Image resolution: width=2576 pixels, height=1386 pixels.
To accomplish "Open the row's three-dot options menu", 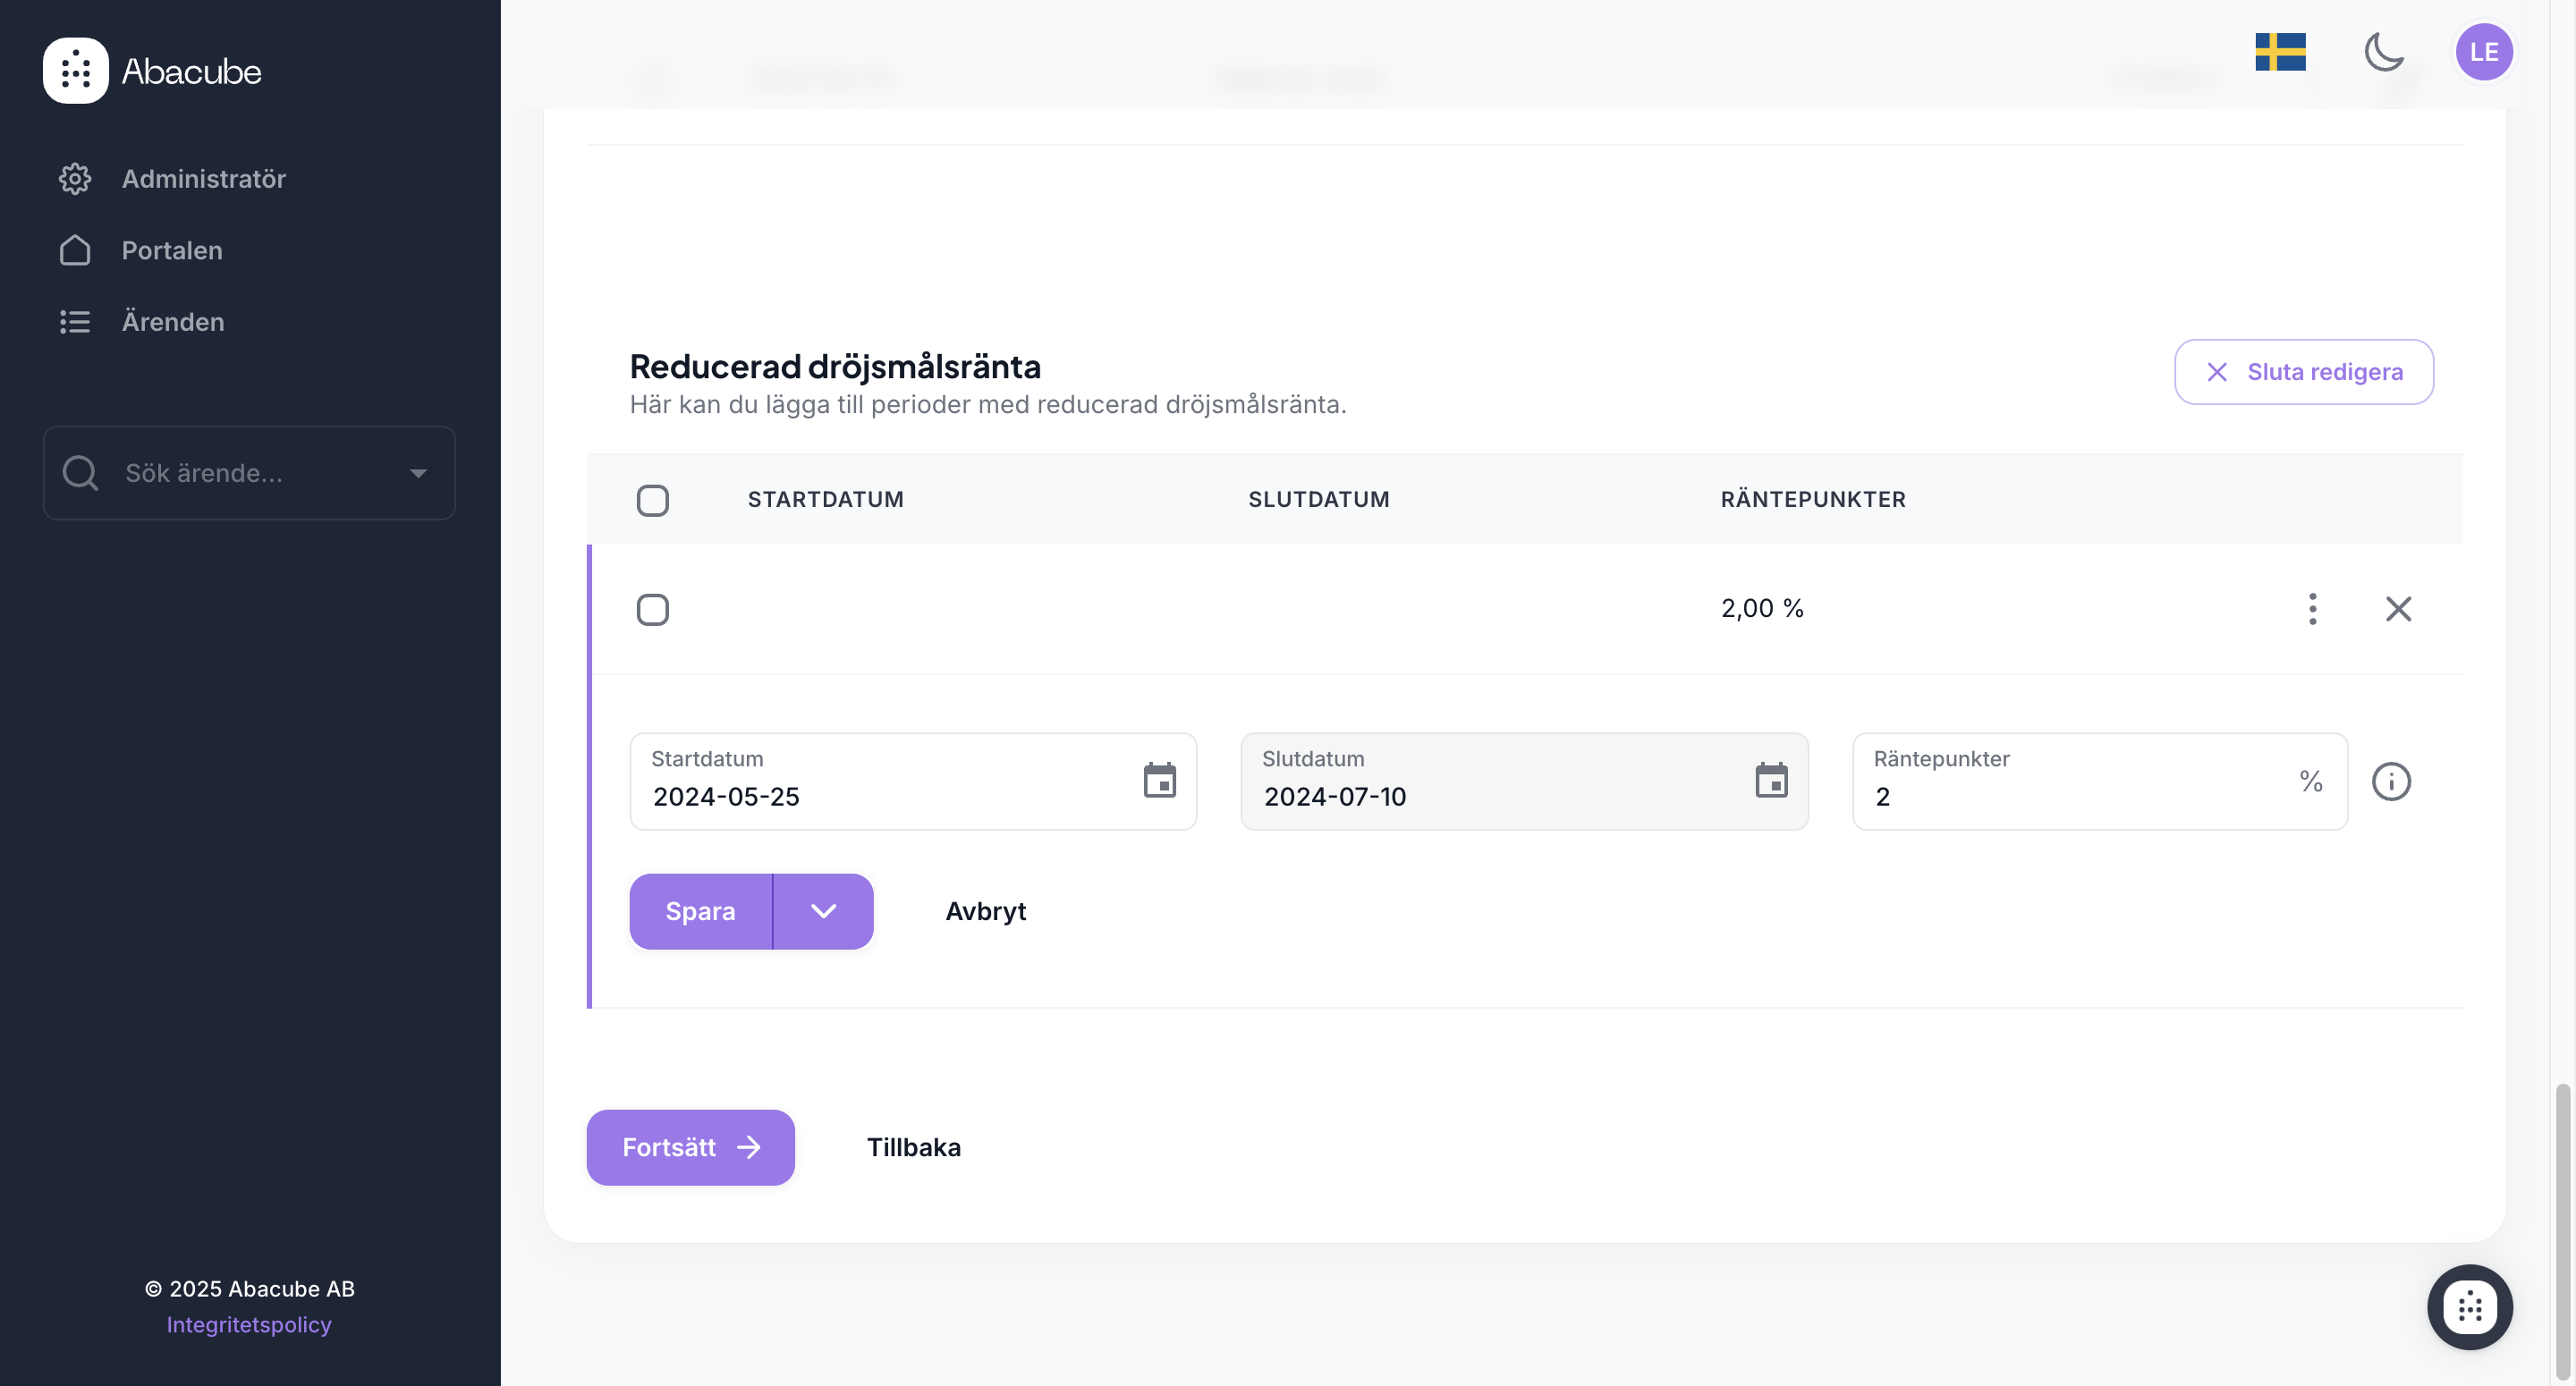I will 2312,609.
